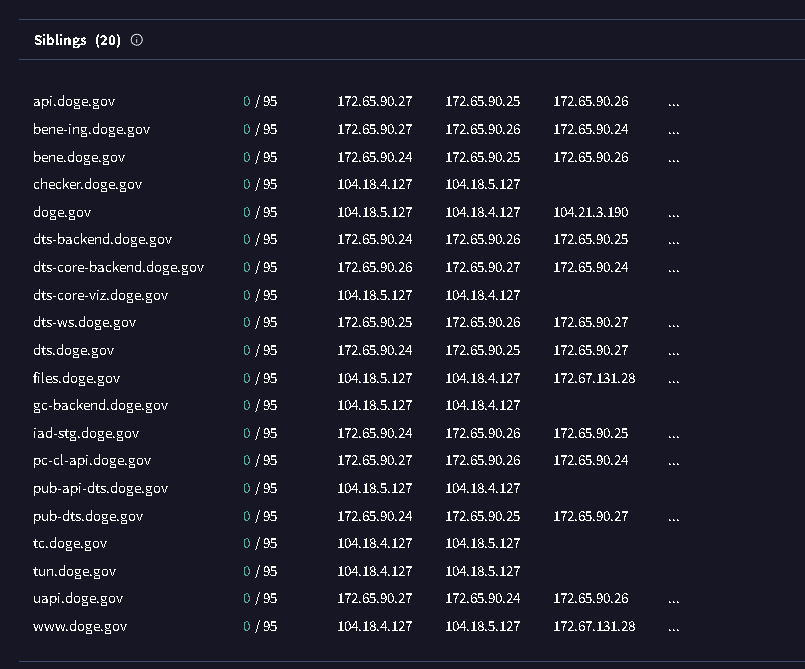Image resolution: width=805 pixels, height=669 pixels.
Task: Click the first IP 104.18.4.127 for tc.doge.gov
Action: (375, 543)
